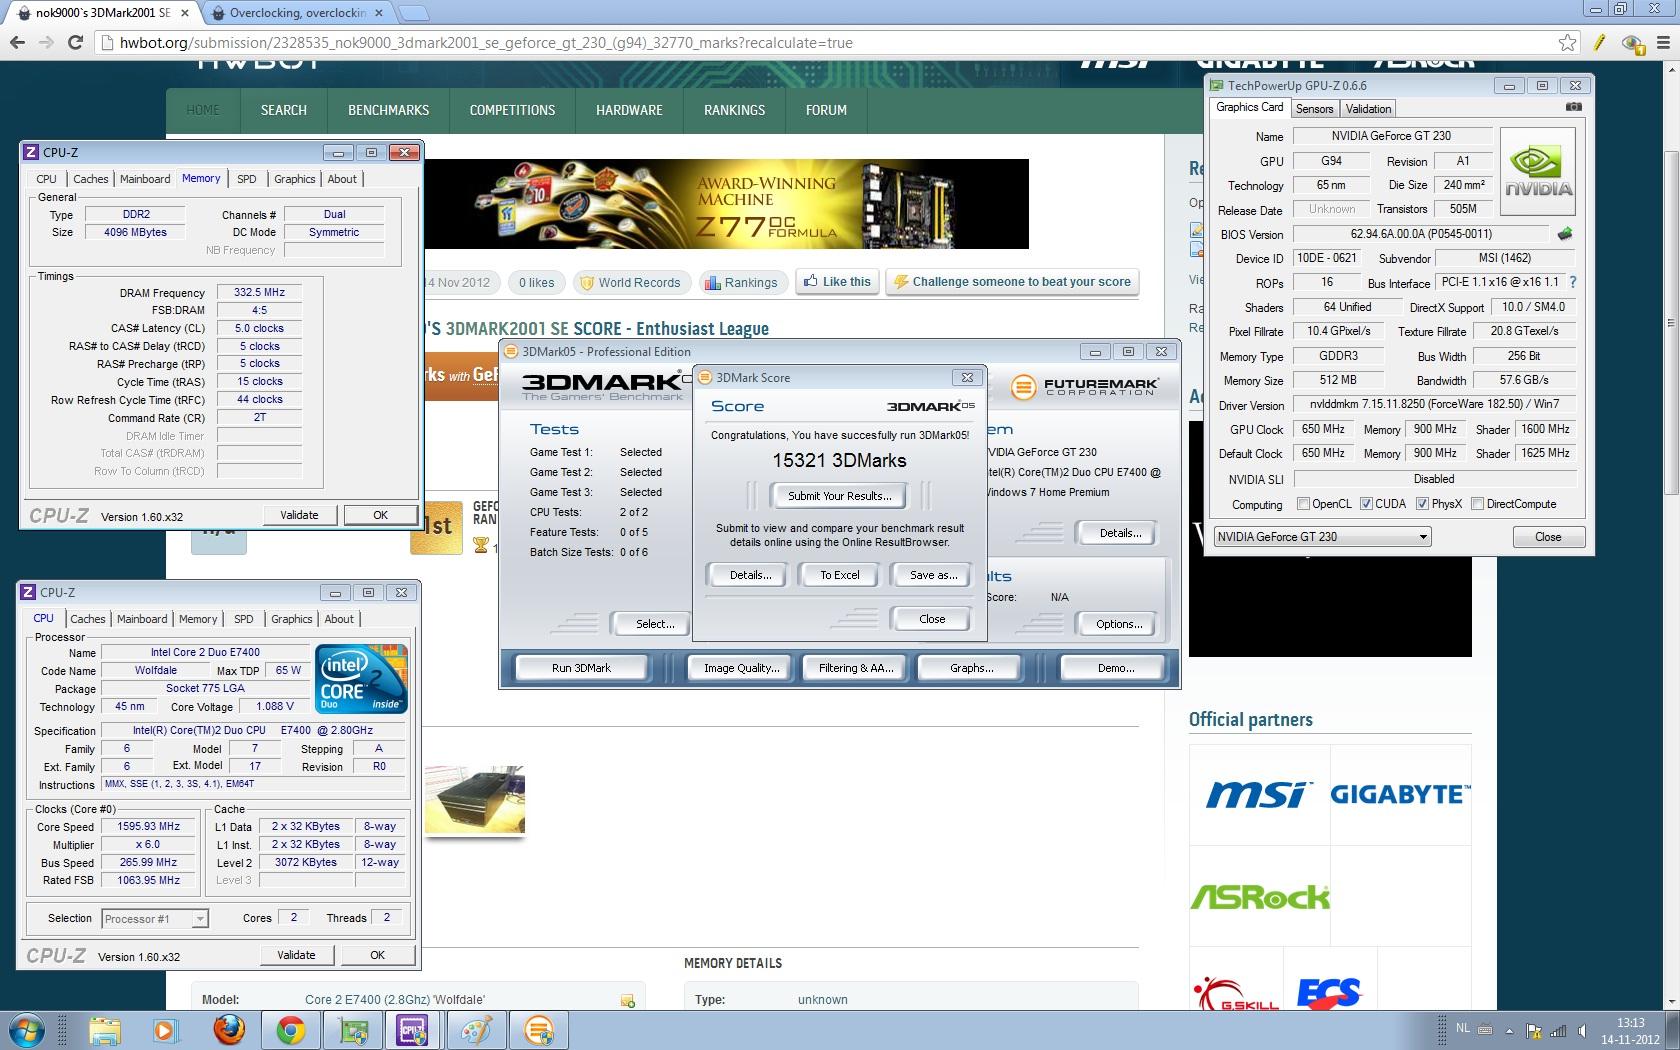Image resolution: width=1680 pixels, height=1050 pixels.
Task: Open Windows Explorer from taskbar
Action: coord(105,1030)
